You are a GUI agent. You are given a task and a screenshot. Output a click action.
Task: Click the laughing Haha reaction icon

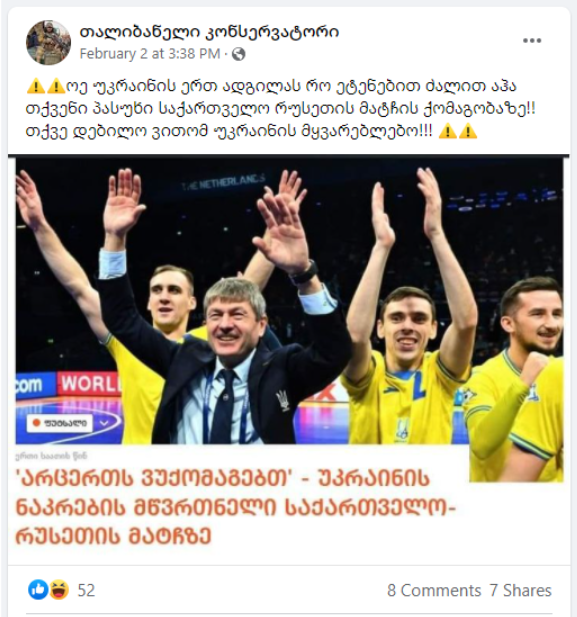point(59,590)
